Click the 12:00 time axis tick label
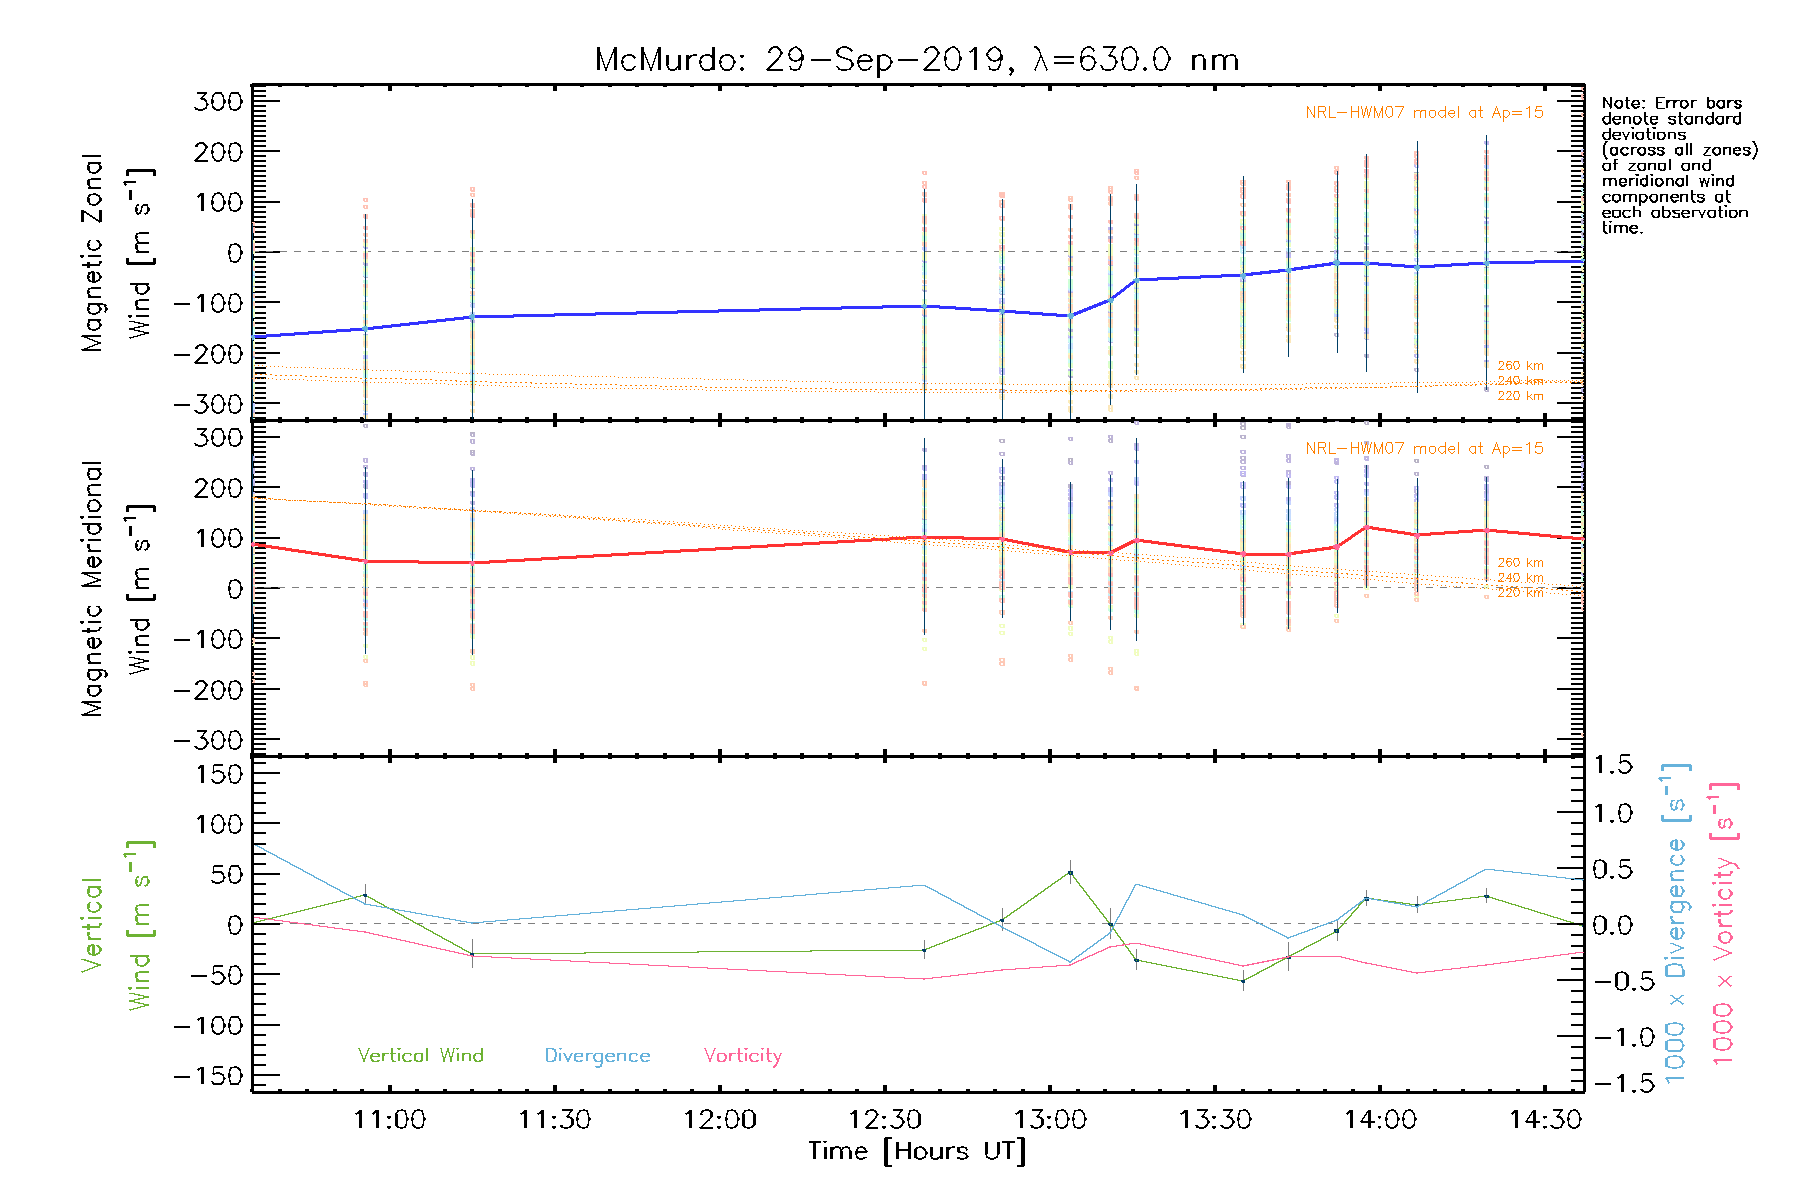 (719, 1120)
